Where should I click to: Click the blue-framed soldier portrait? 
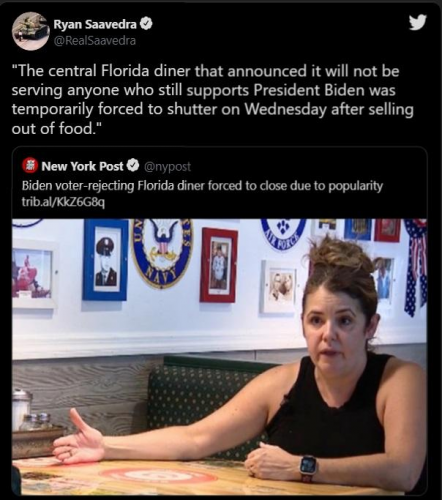(105, 260)
